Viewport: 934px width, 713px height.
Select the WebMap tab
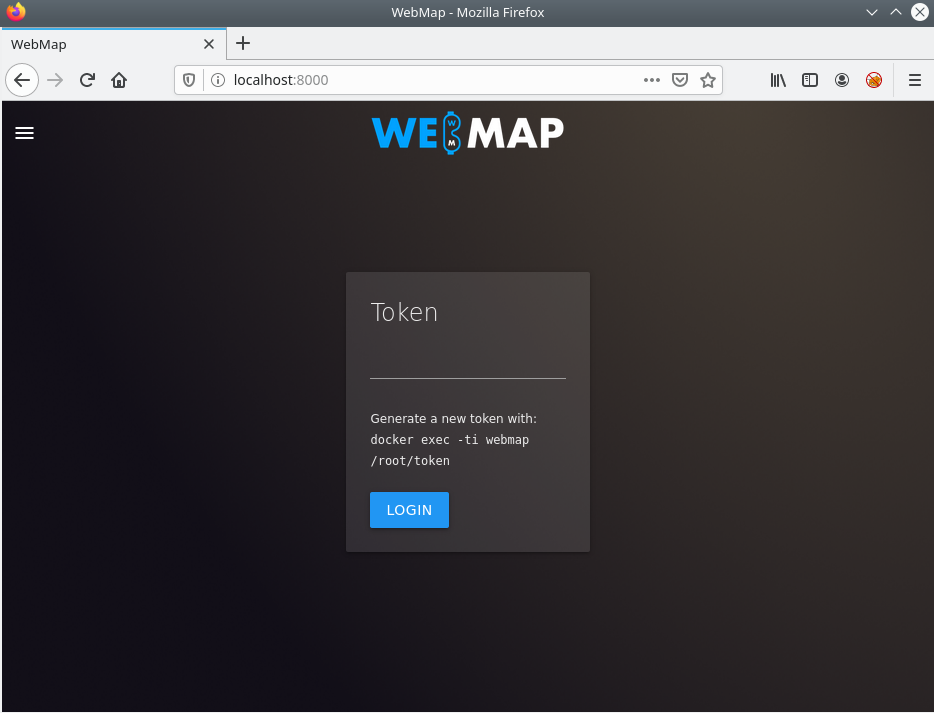(113, 44)
